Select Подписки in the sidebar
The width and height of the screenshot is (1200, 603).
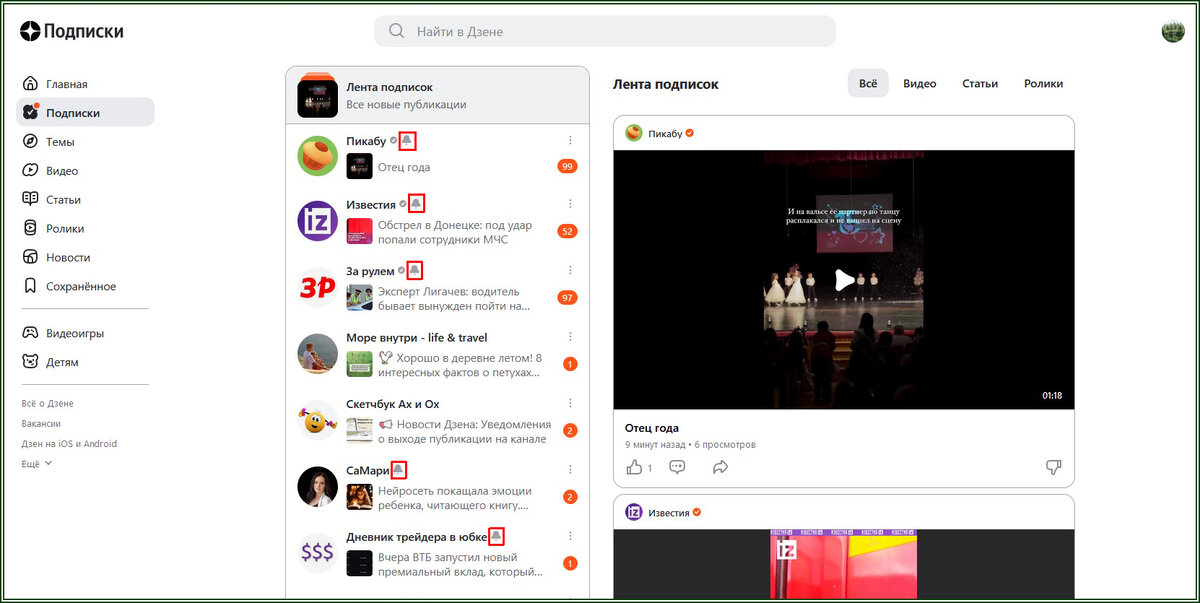[85, 113]
